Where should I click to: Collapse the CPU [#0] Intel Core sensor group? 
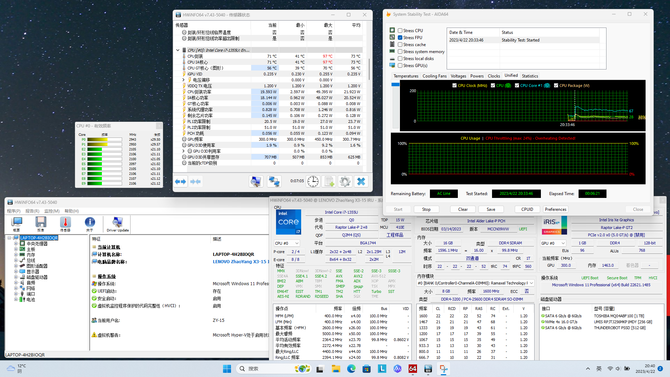[178, 50]
